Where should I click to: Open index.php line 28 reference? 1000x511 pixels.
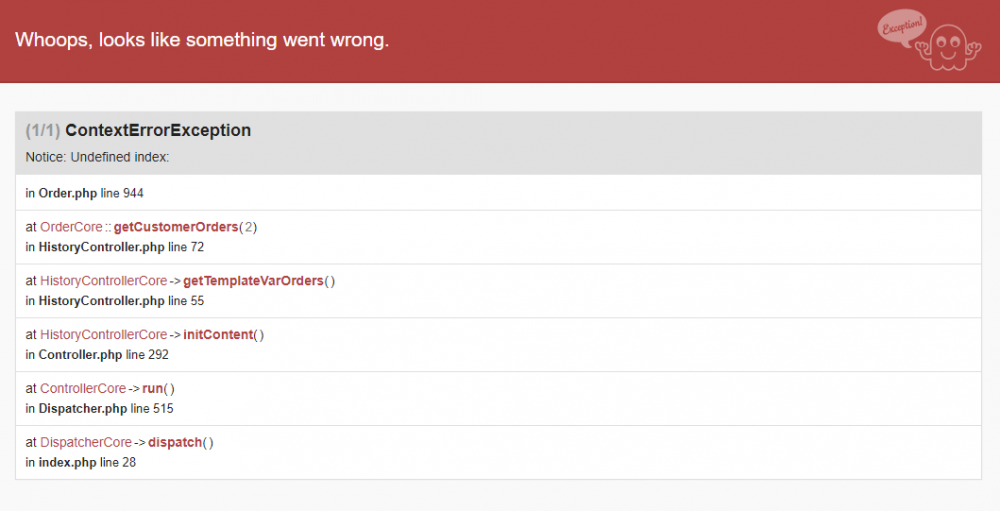tap(80, 462)
